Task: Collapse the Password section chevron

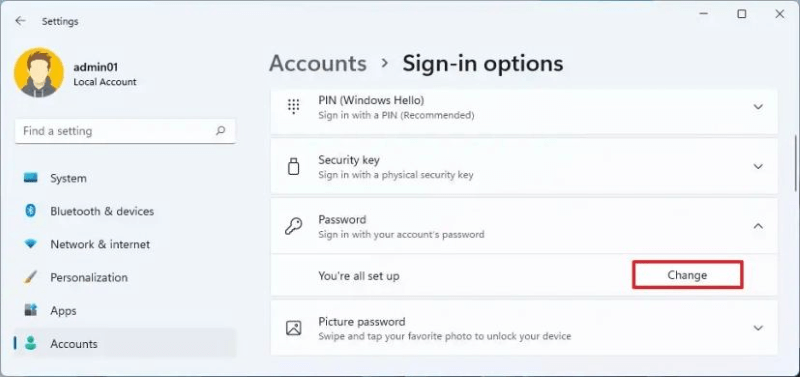Action: pos(758,225)
